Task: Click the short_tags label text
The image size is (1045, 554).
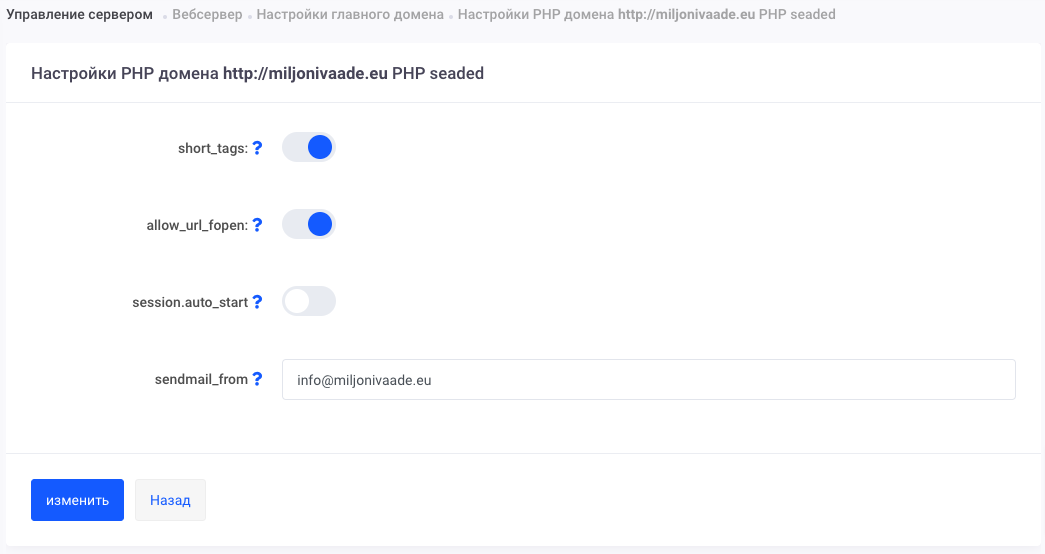Action: tap(212, 148)
